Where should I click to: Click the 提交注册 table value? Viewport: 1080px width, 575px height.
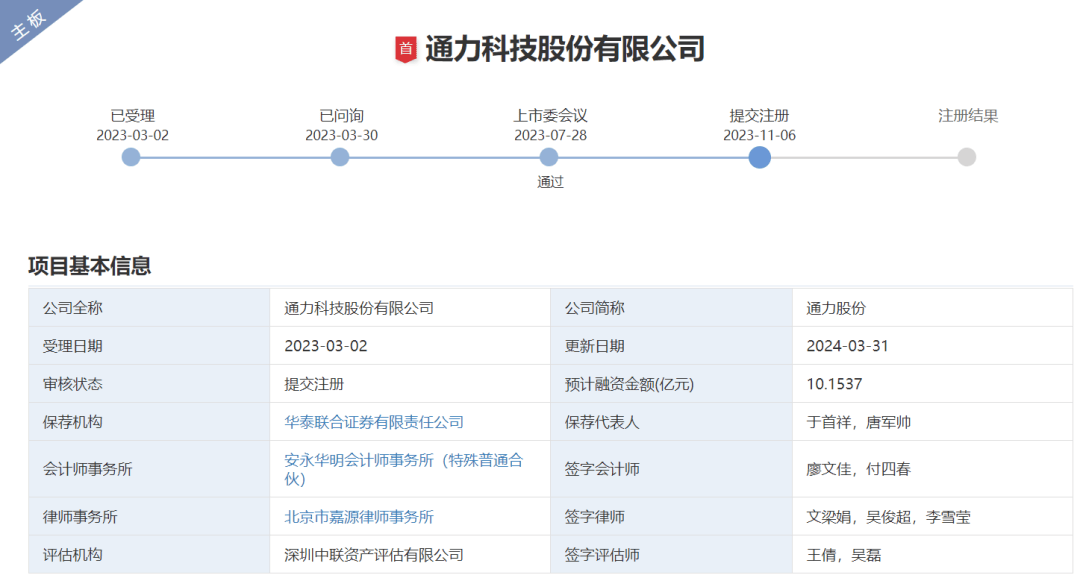tap(314, 384)
